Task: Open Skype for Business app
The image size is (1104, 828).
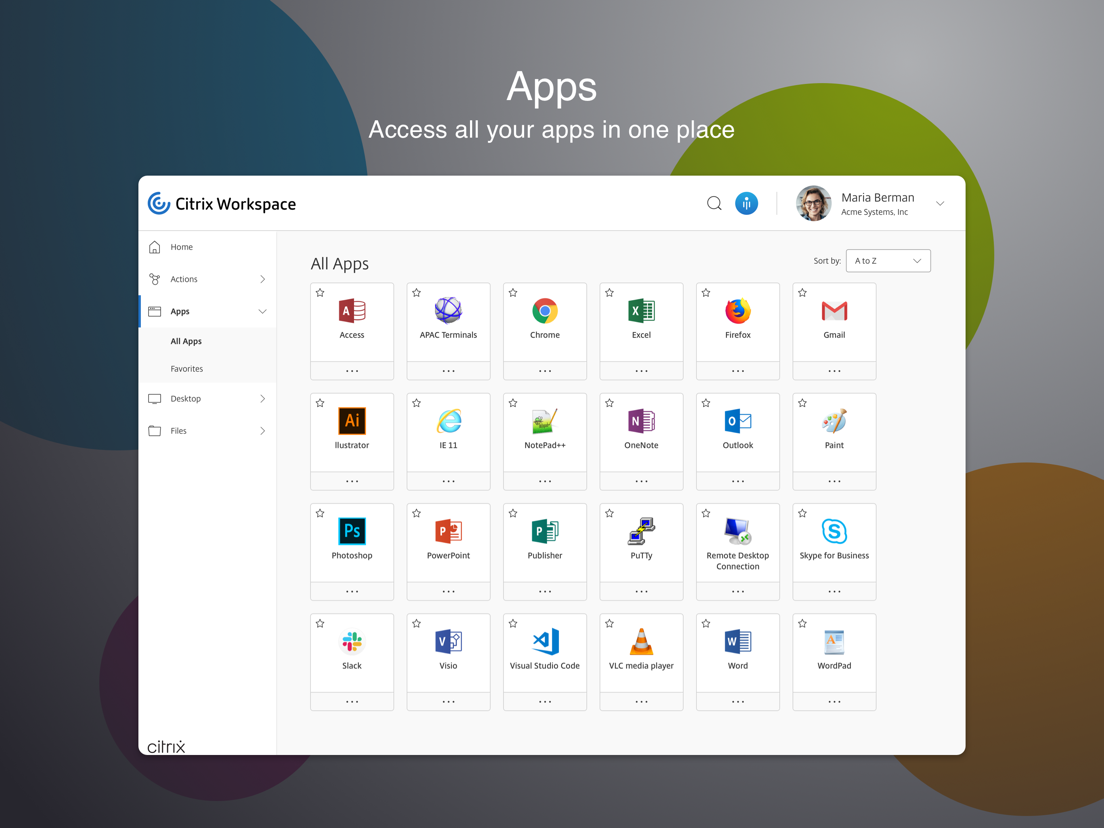Action: [834, 531]
